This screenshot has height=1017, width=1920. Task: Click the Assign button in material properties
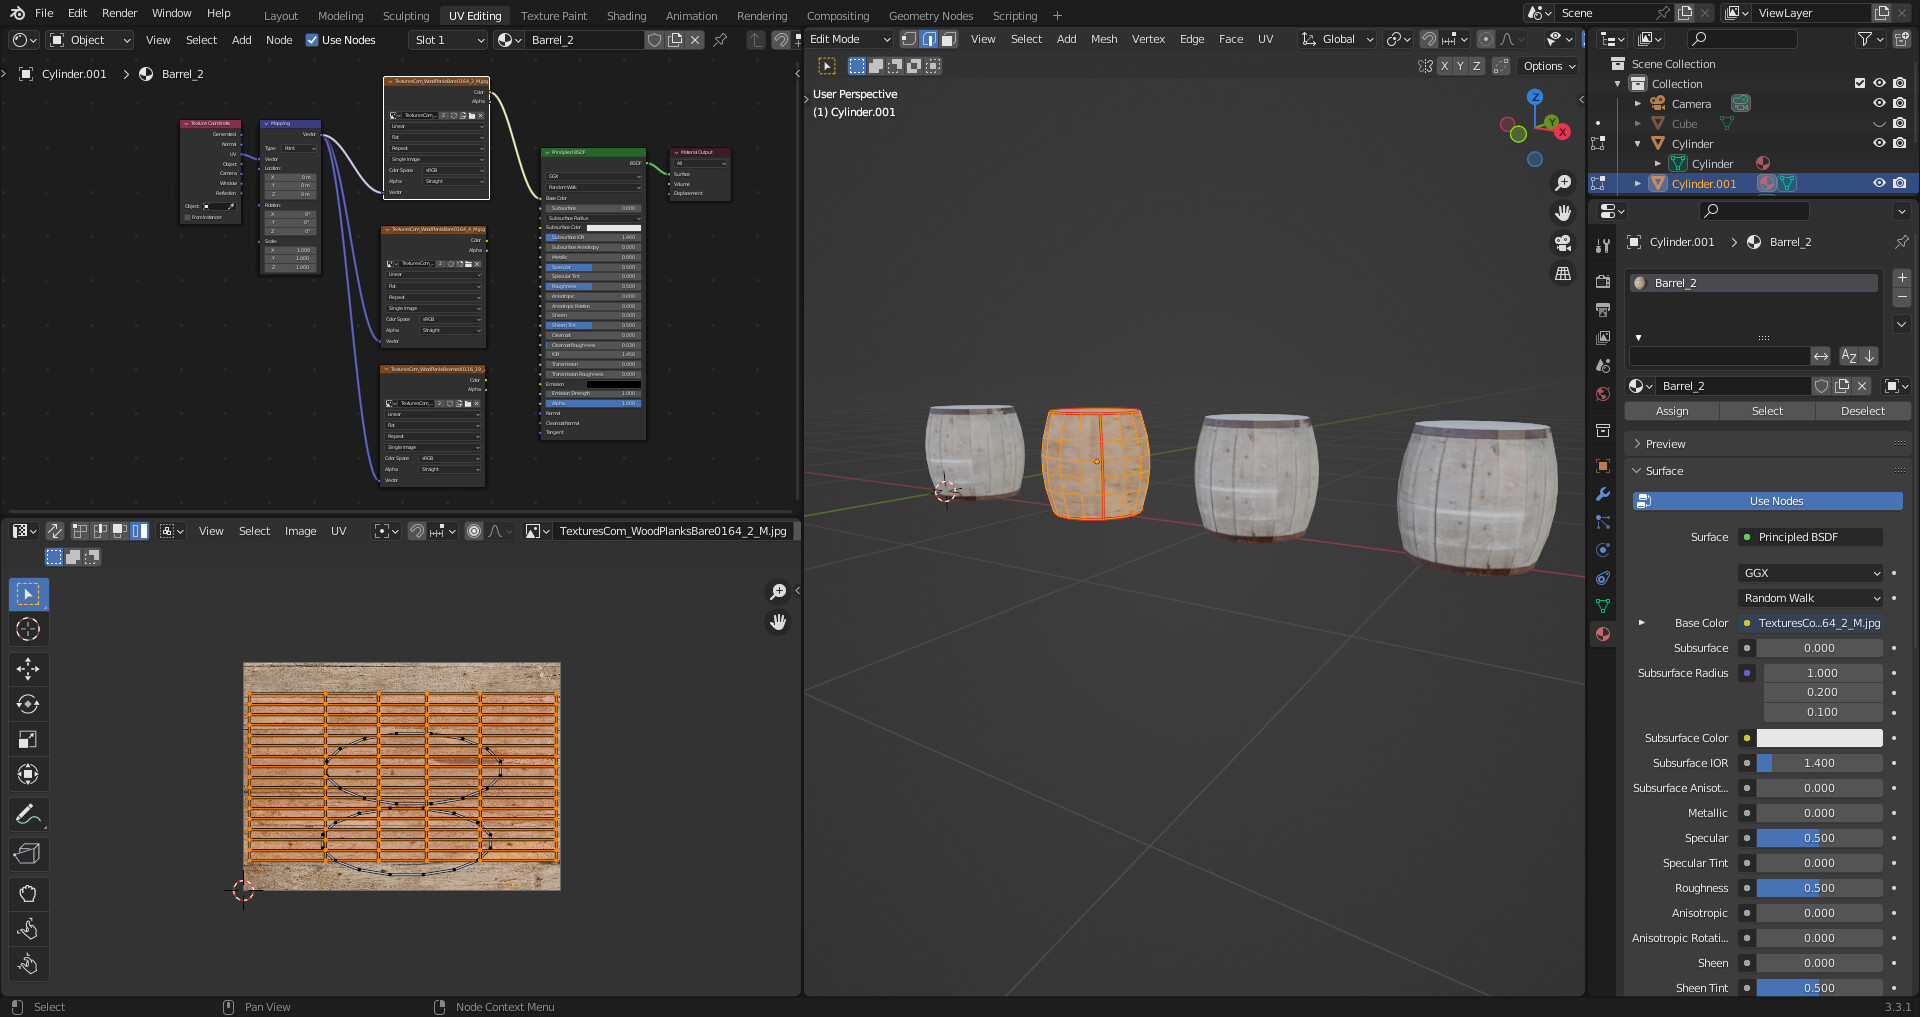tap(1671, 411)
